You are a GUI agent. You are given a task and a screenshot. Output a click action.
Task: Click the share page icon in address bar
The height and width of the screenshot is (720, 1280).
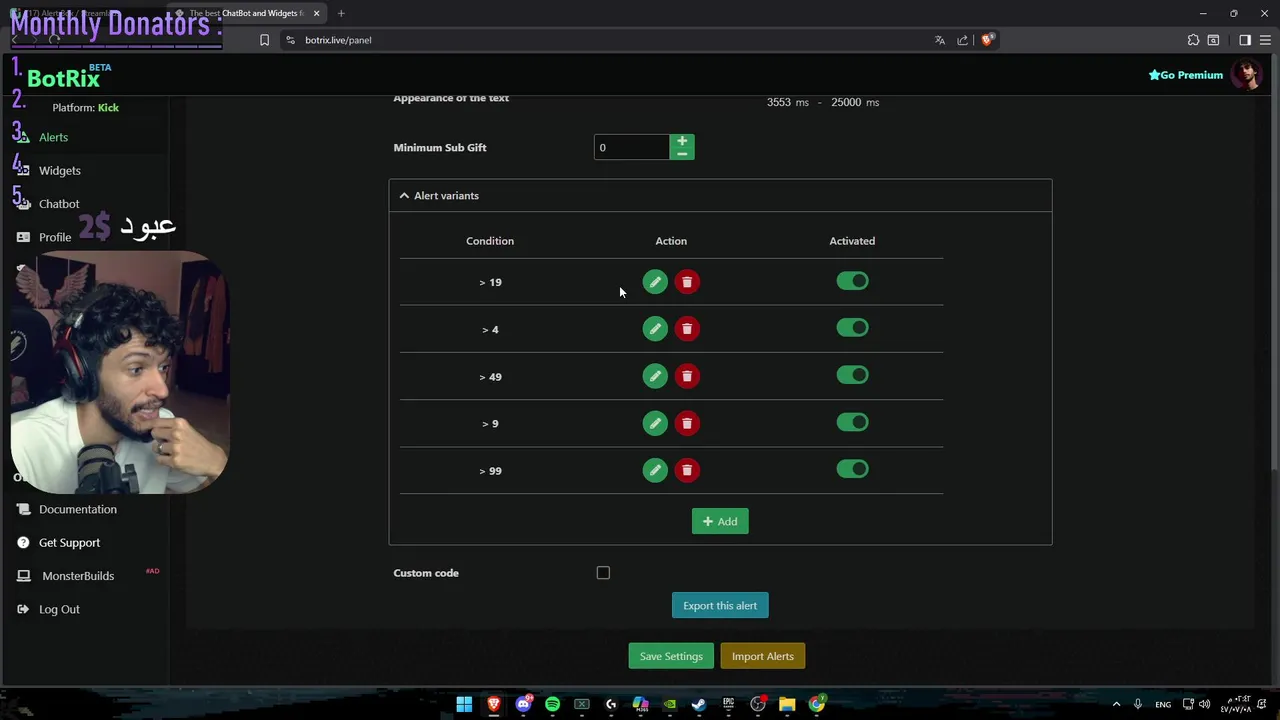[962, 40]
